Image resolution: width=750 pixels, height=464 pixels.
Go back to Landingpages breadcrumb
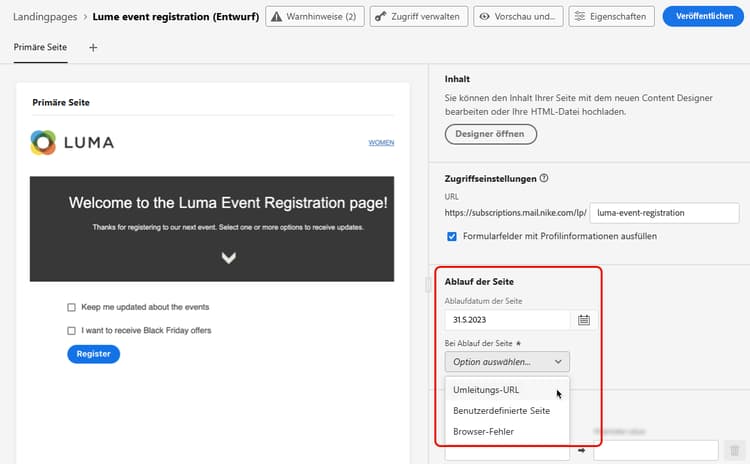pyautogui.click(x=45, y=17)
